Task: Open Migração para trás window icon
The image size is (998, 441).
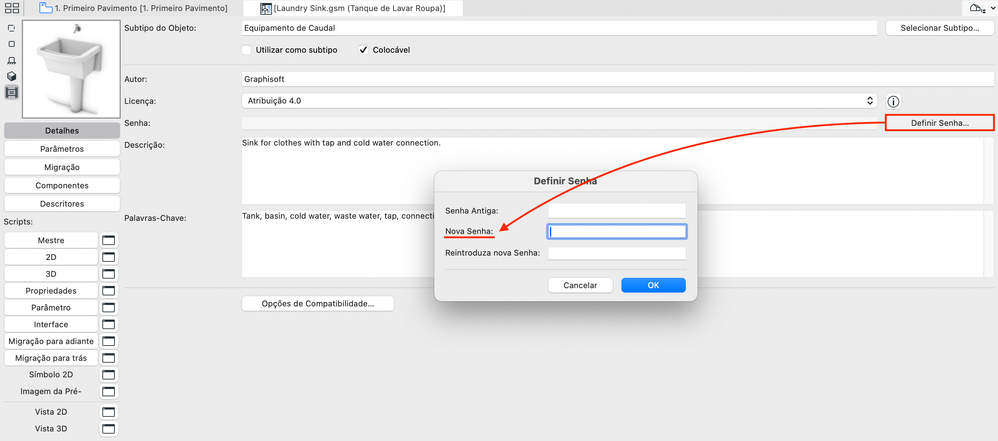Action: tap(109, 358)
